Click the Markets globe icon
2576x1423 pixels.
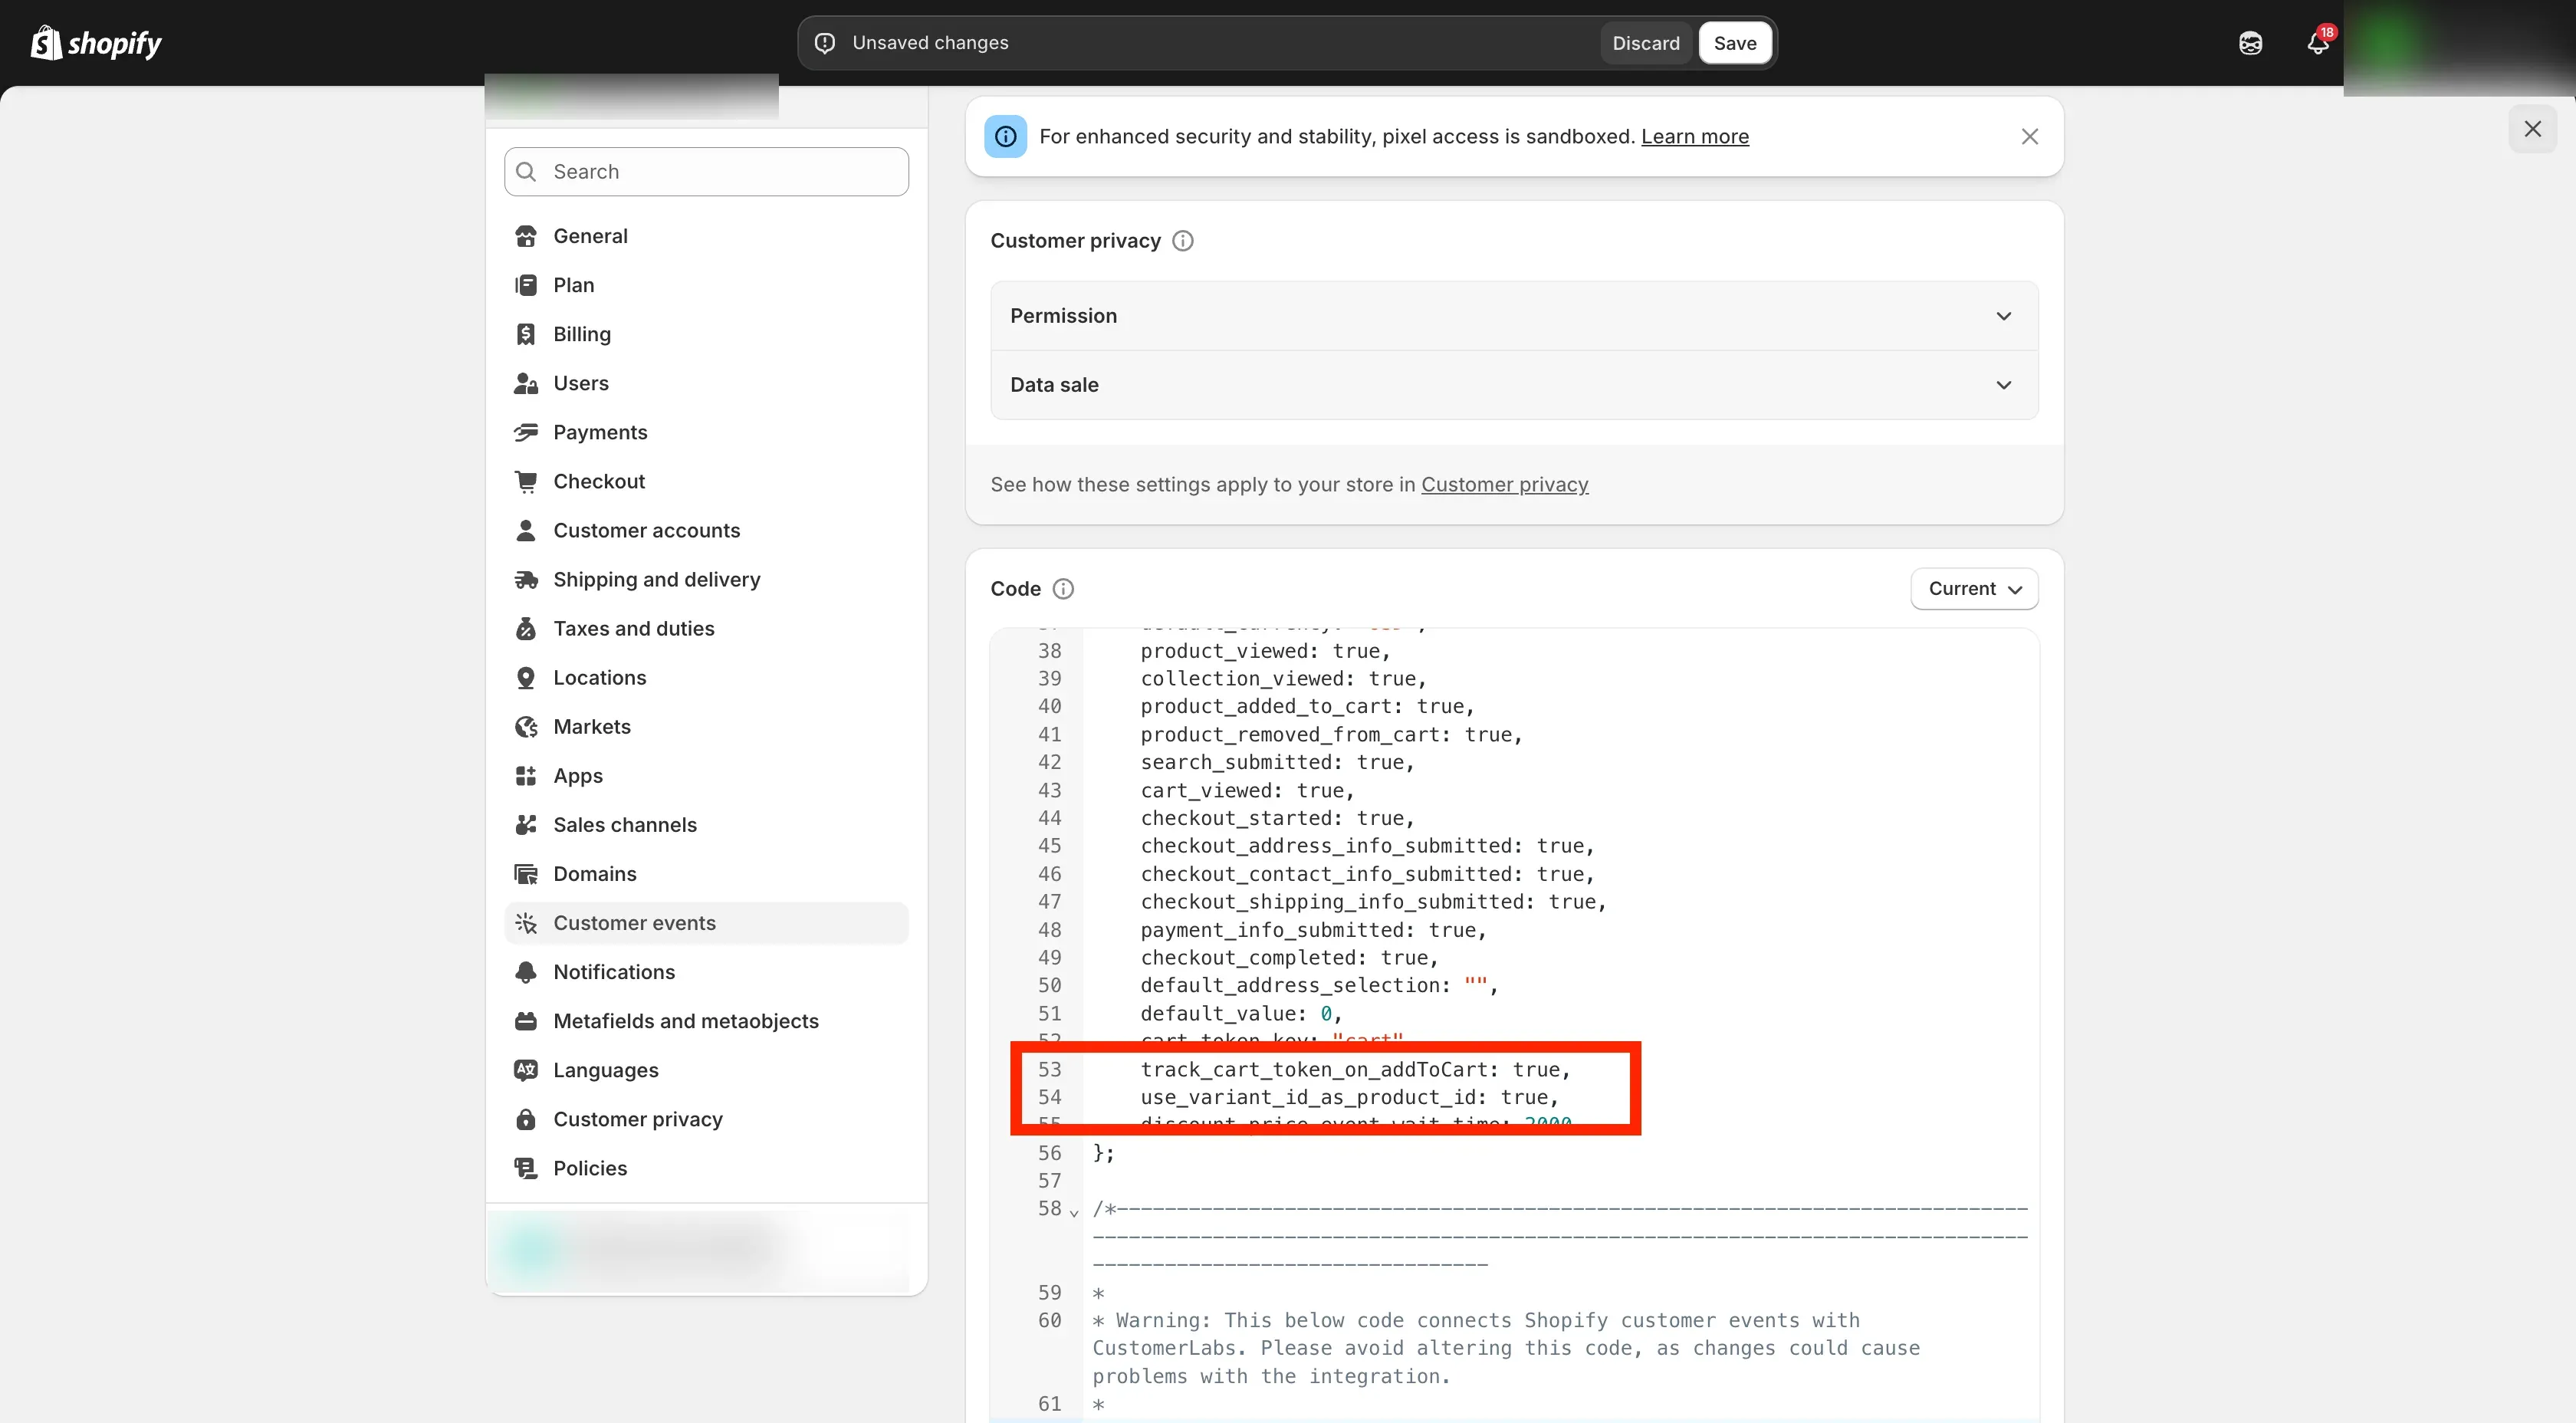[x=526, y=726]
